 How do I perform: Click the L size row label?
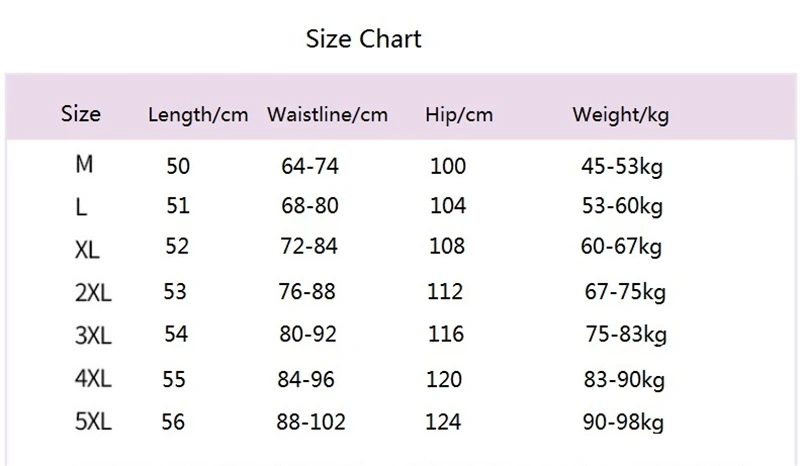point(81,207)
